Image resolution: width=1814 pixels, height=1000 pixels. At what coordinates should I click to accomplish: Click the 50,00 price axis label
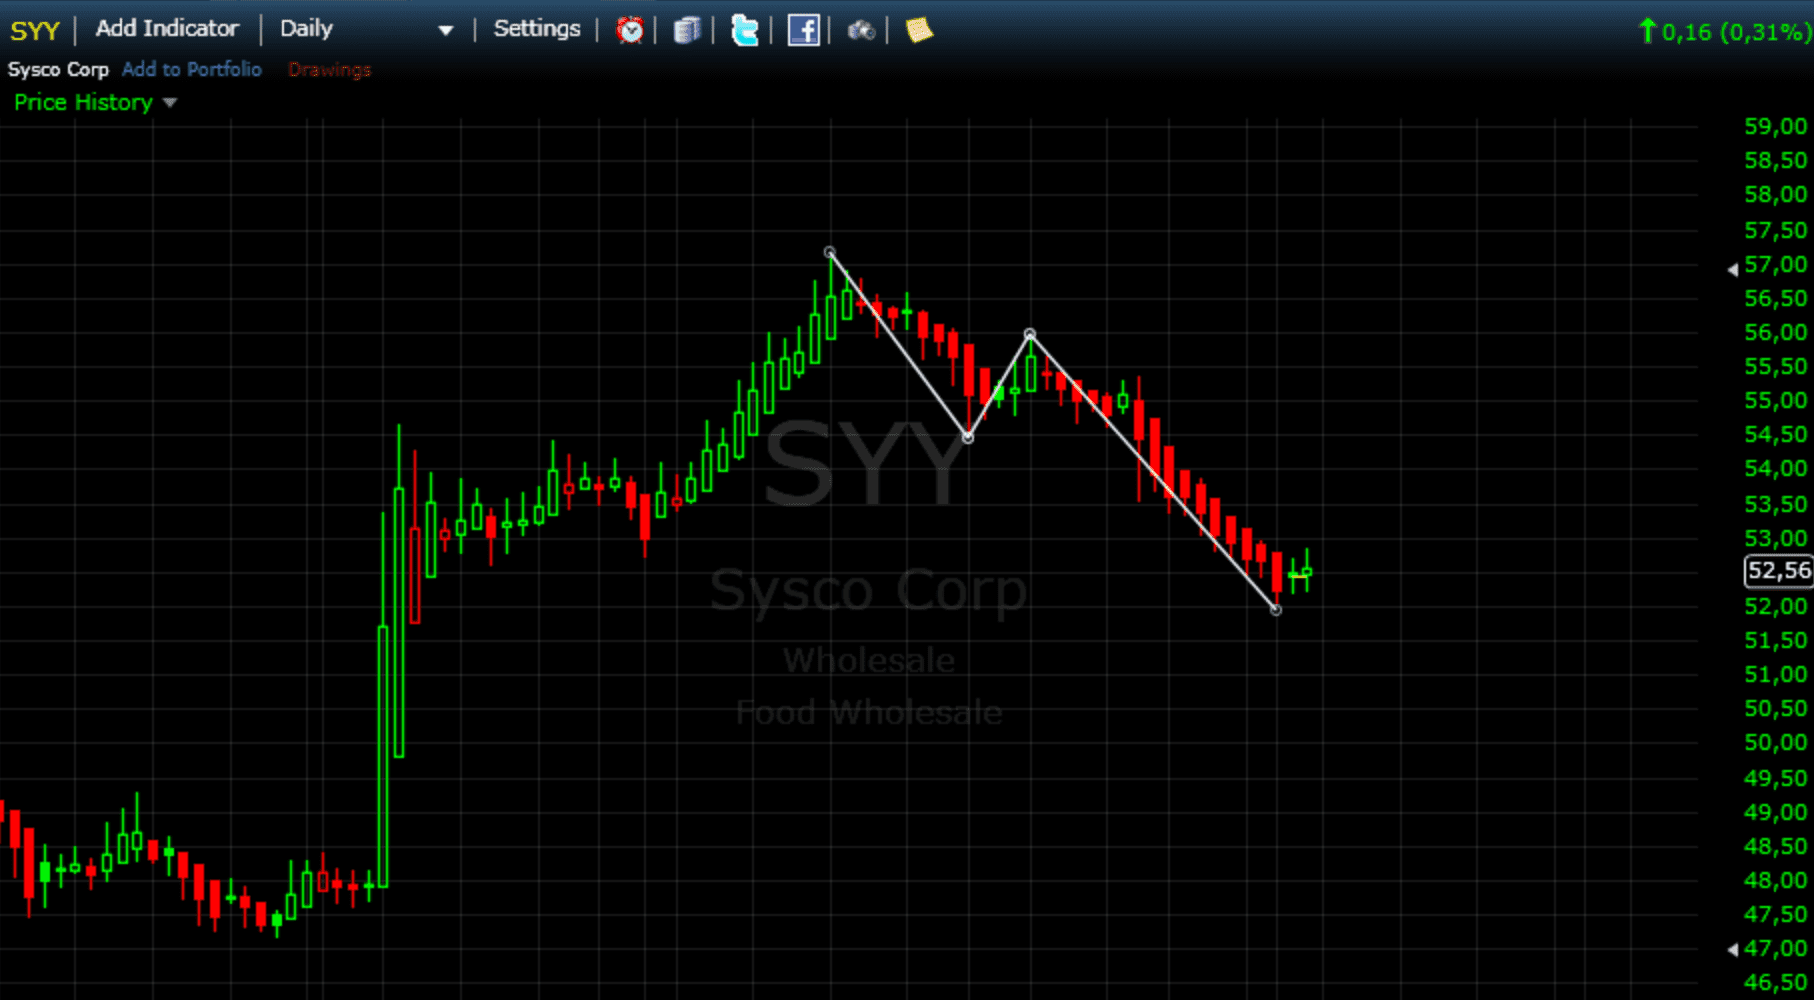click(x=1776, y=742)
